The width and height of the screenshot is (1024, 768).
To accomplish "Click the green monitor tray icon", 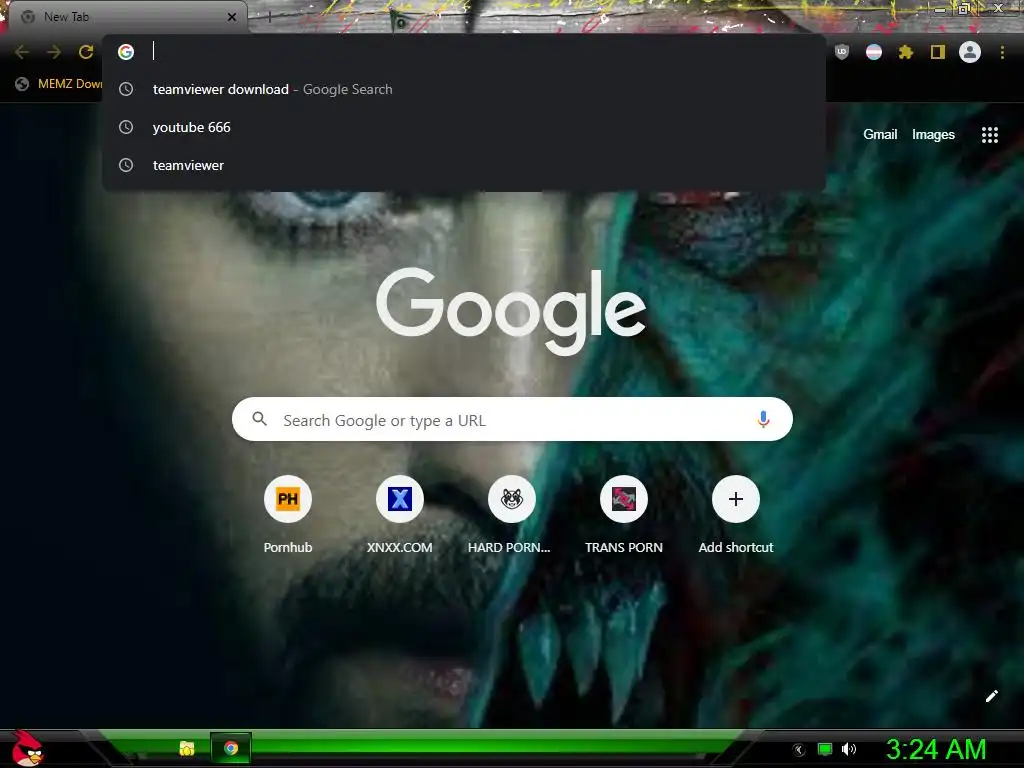I will tap(825, 749).
